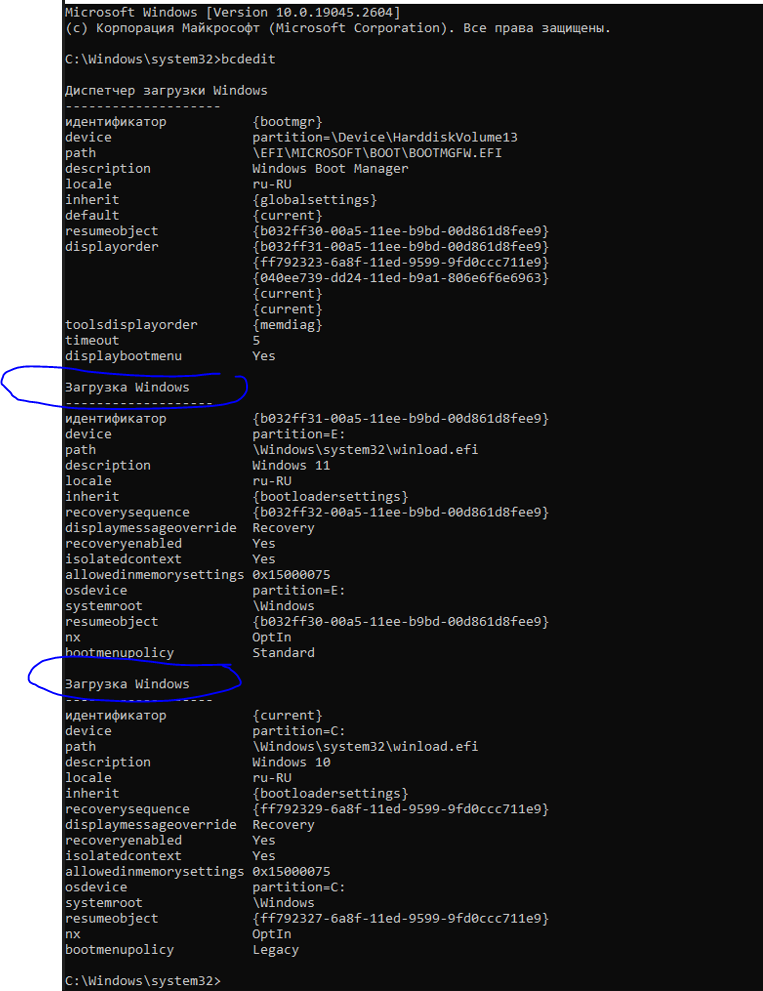This screenshot has width=763, height=991.
Task: Select the 'Диспетчер загрузки Windows' heading
Action: [x=166, y=90]
